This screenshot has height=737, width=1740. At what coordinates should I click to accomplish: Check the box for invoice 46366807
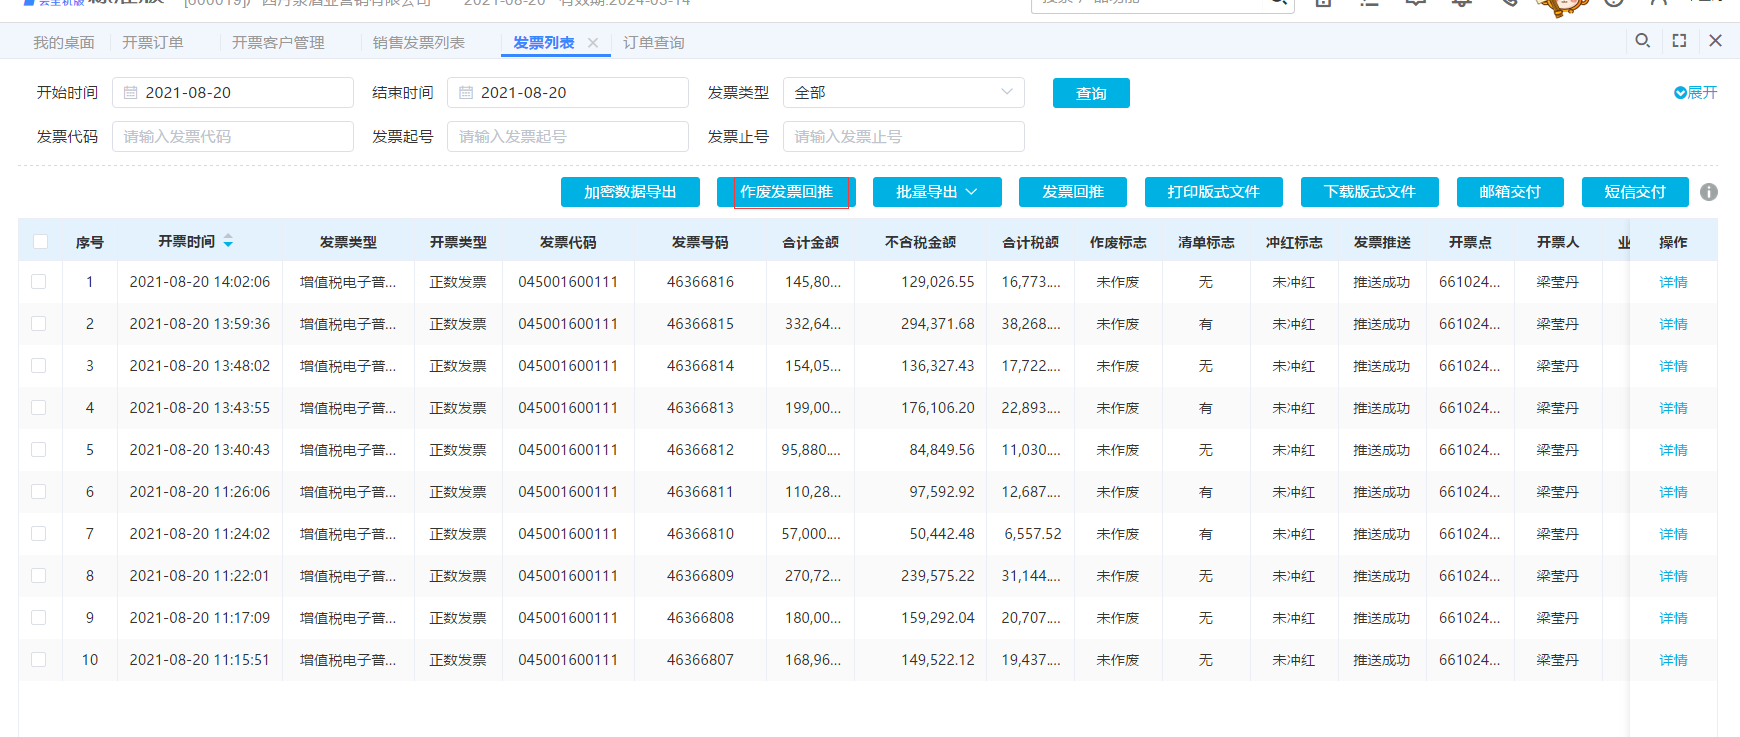point(39,660)
